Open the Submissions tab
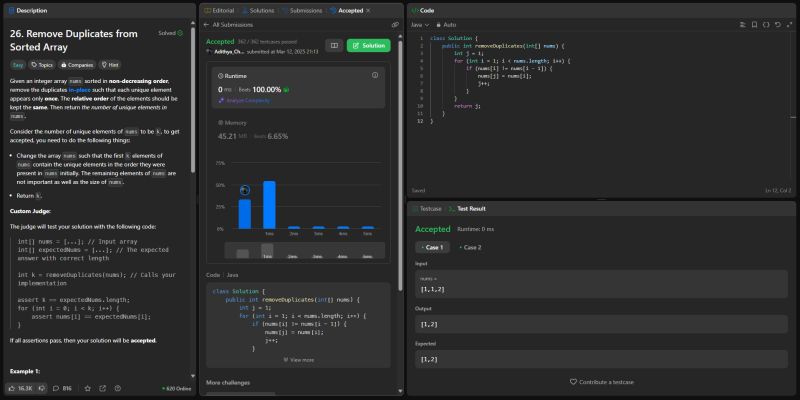Viewport: 800px width, 400px height. point(302,10)
